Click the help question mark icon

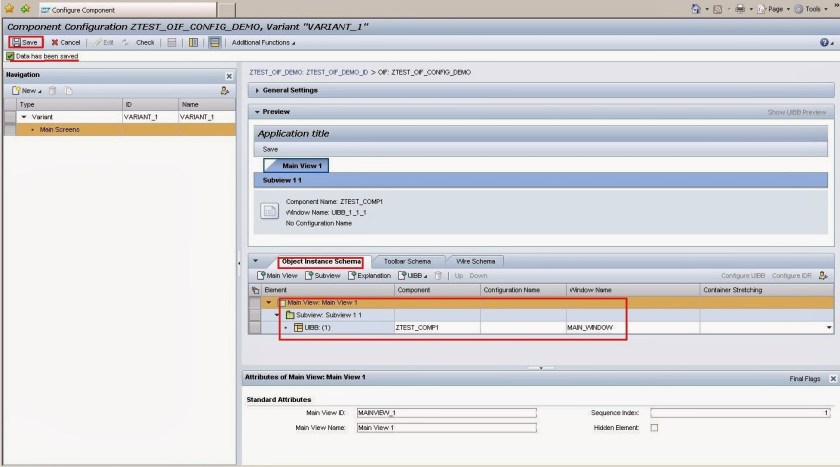824,43
